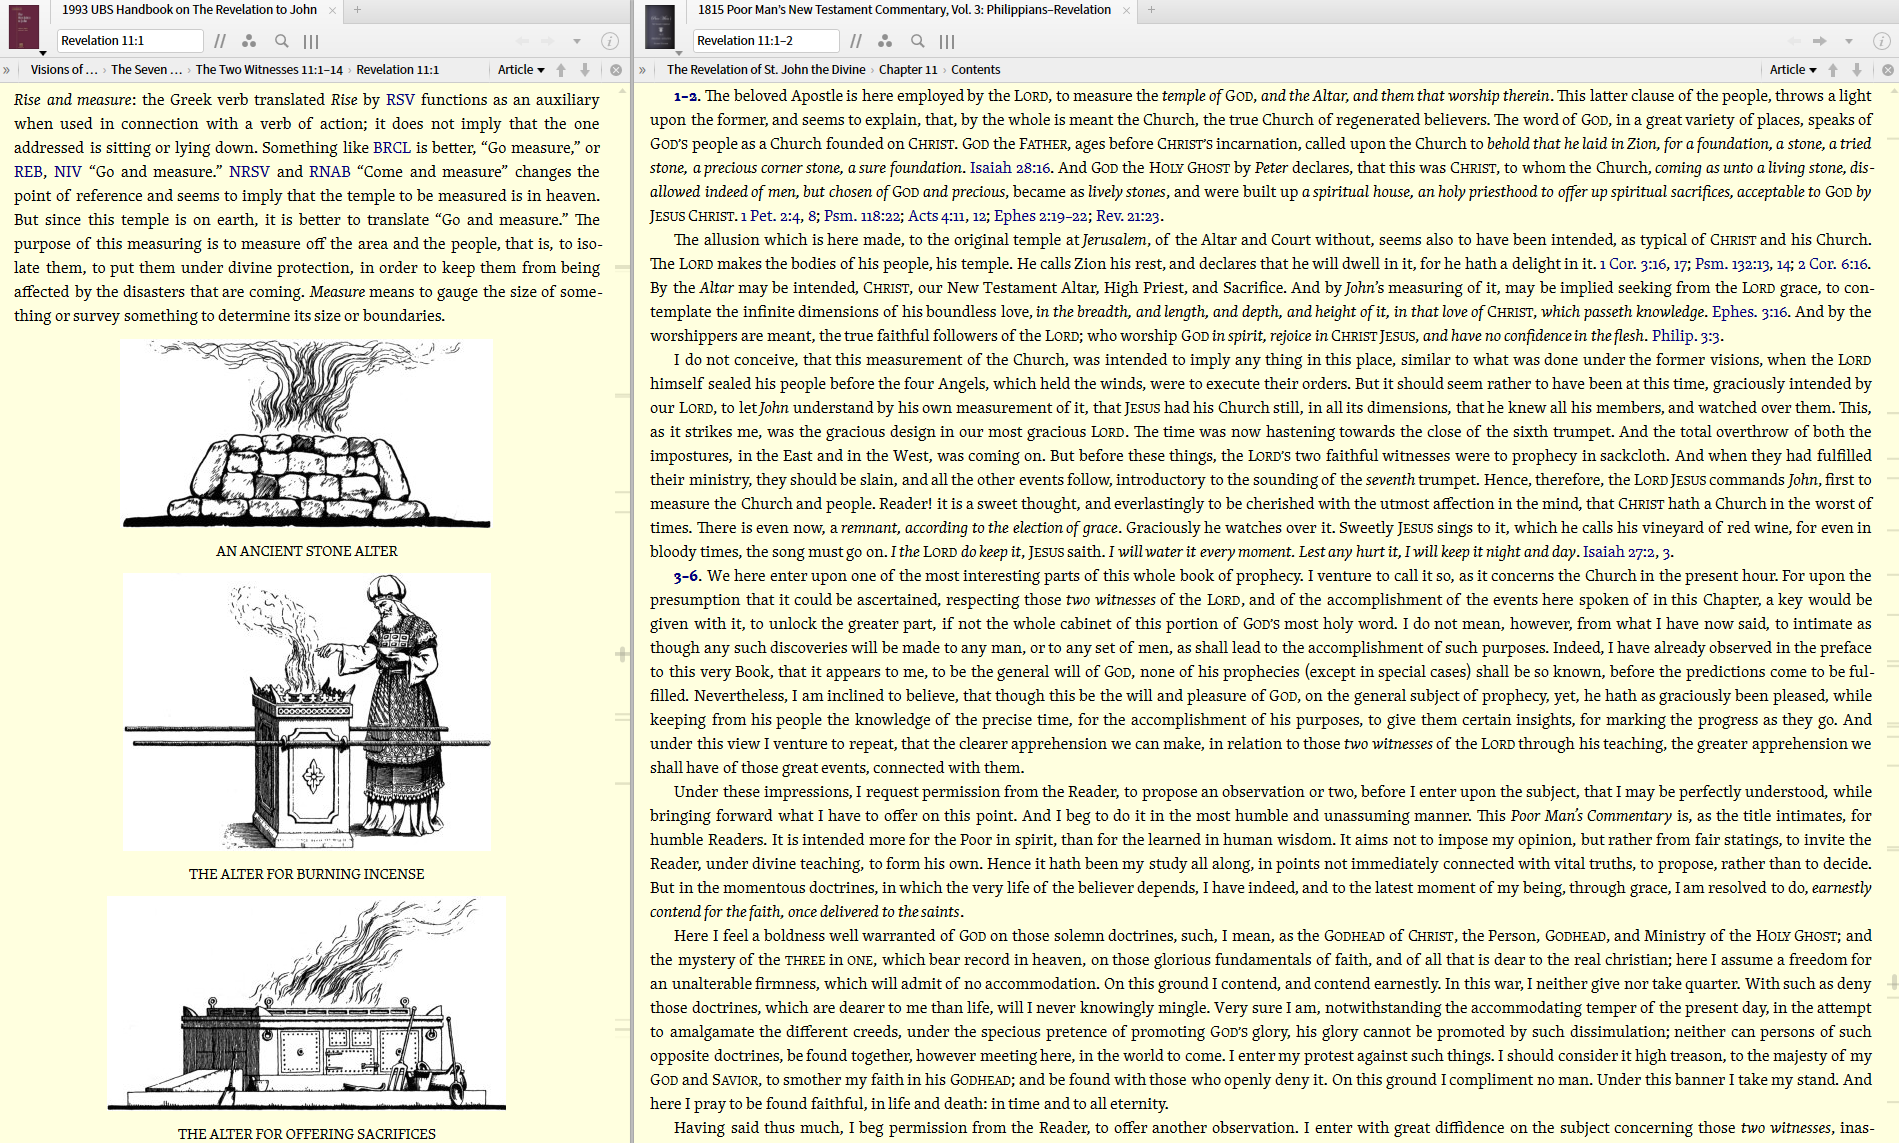1899x1143 pixels.
Task: Open Poor Man's Commentary book cover panel menu
Action: pyautogui.click(x=660, y=27)
